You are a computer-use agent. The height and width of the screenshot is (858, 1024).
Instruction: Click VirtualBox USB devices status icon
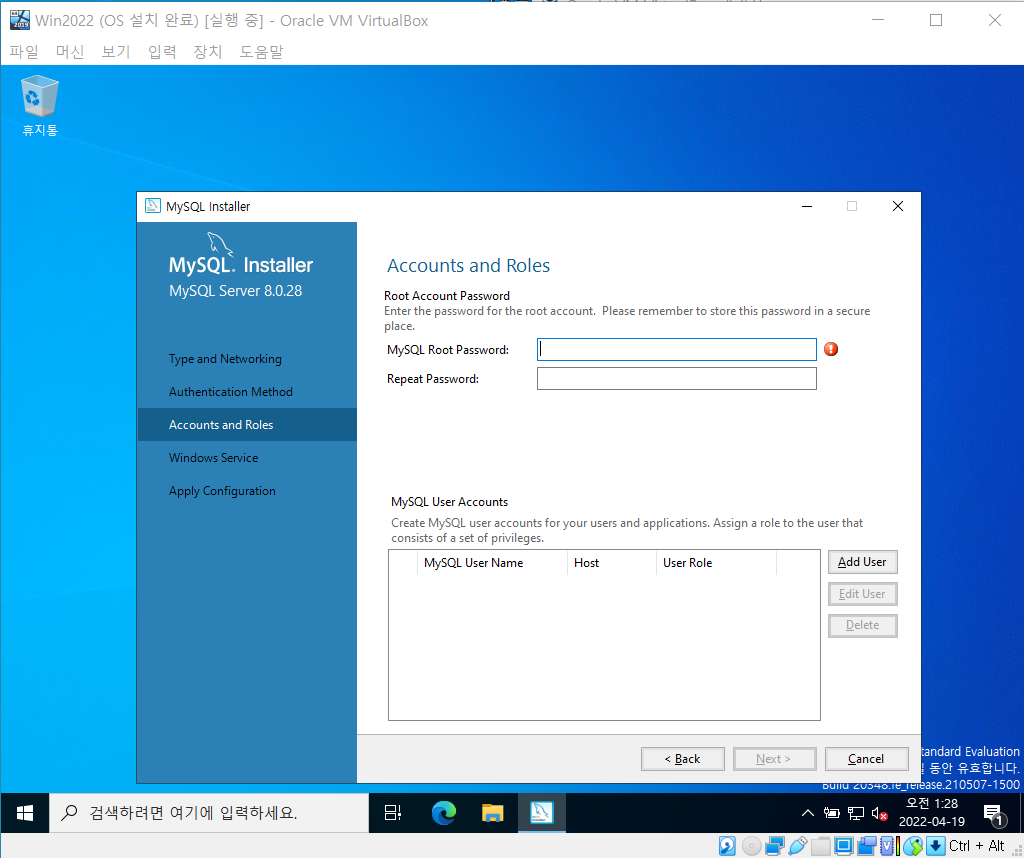pyautogui.click(x=797, y=846)
